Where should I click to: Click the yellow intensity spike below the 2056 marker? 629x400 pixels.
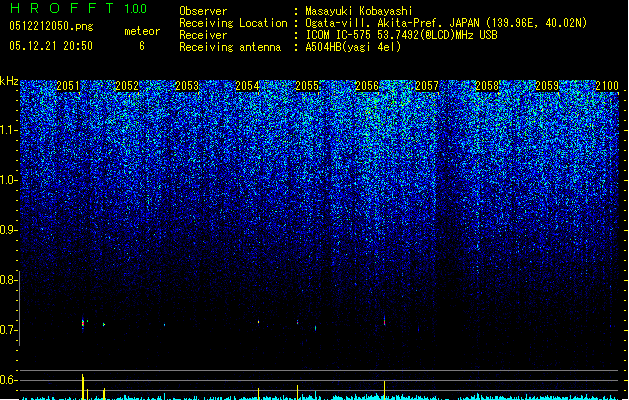tap(384, 390)
